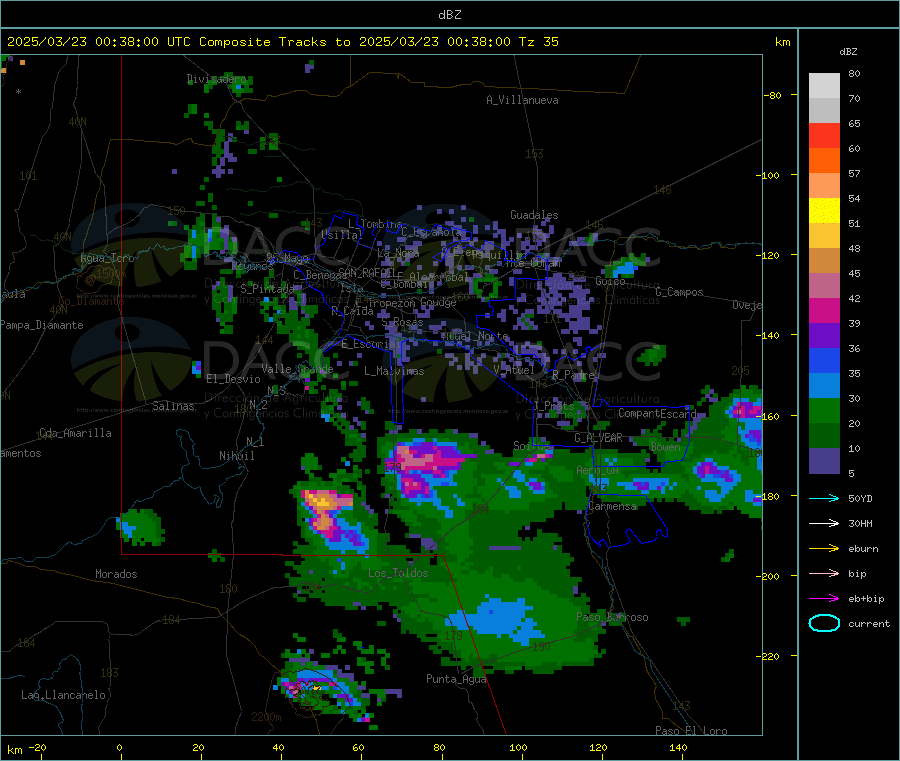The width and height of the screenshot is (900, 761).
Task: Click the 'S_Pintada' map label
Action: pos(267,288)
